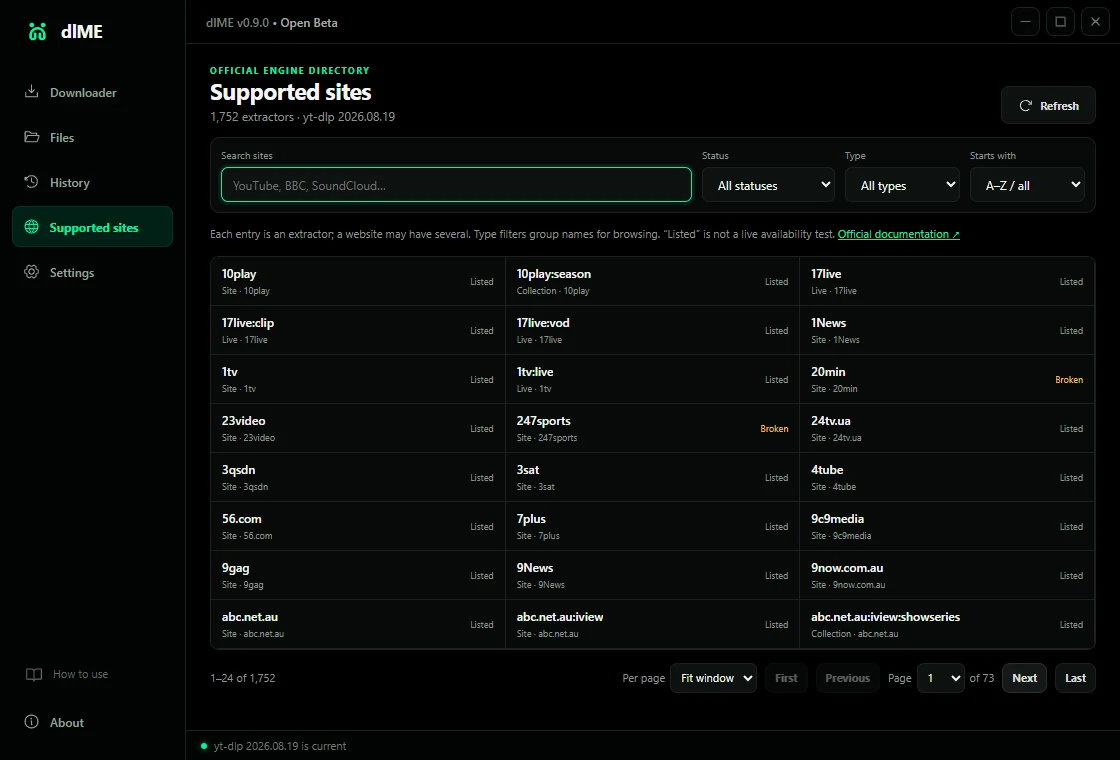Select the 3sat extractor entry

652,477
